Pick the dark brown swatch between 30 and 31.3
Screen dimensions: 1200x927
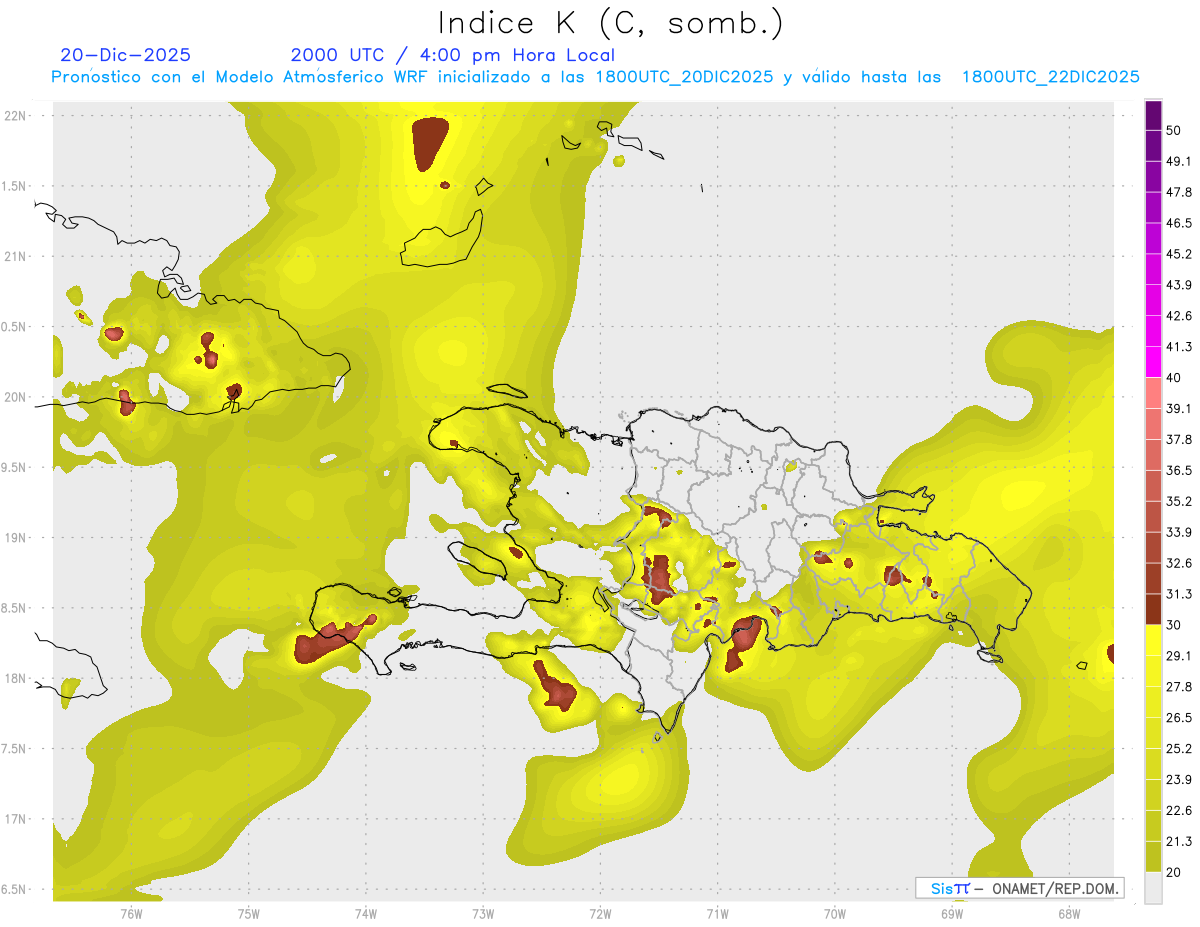(1154, 609)
